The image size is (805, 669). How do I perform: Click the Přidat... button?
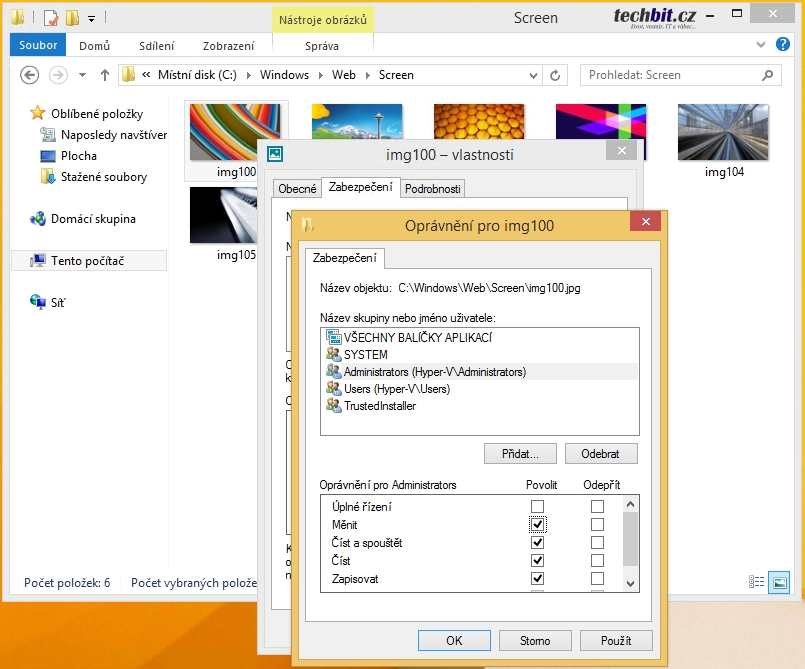click(x=520, y=454)
